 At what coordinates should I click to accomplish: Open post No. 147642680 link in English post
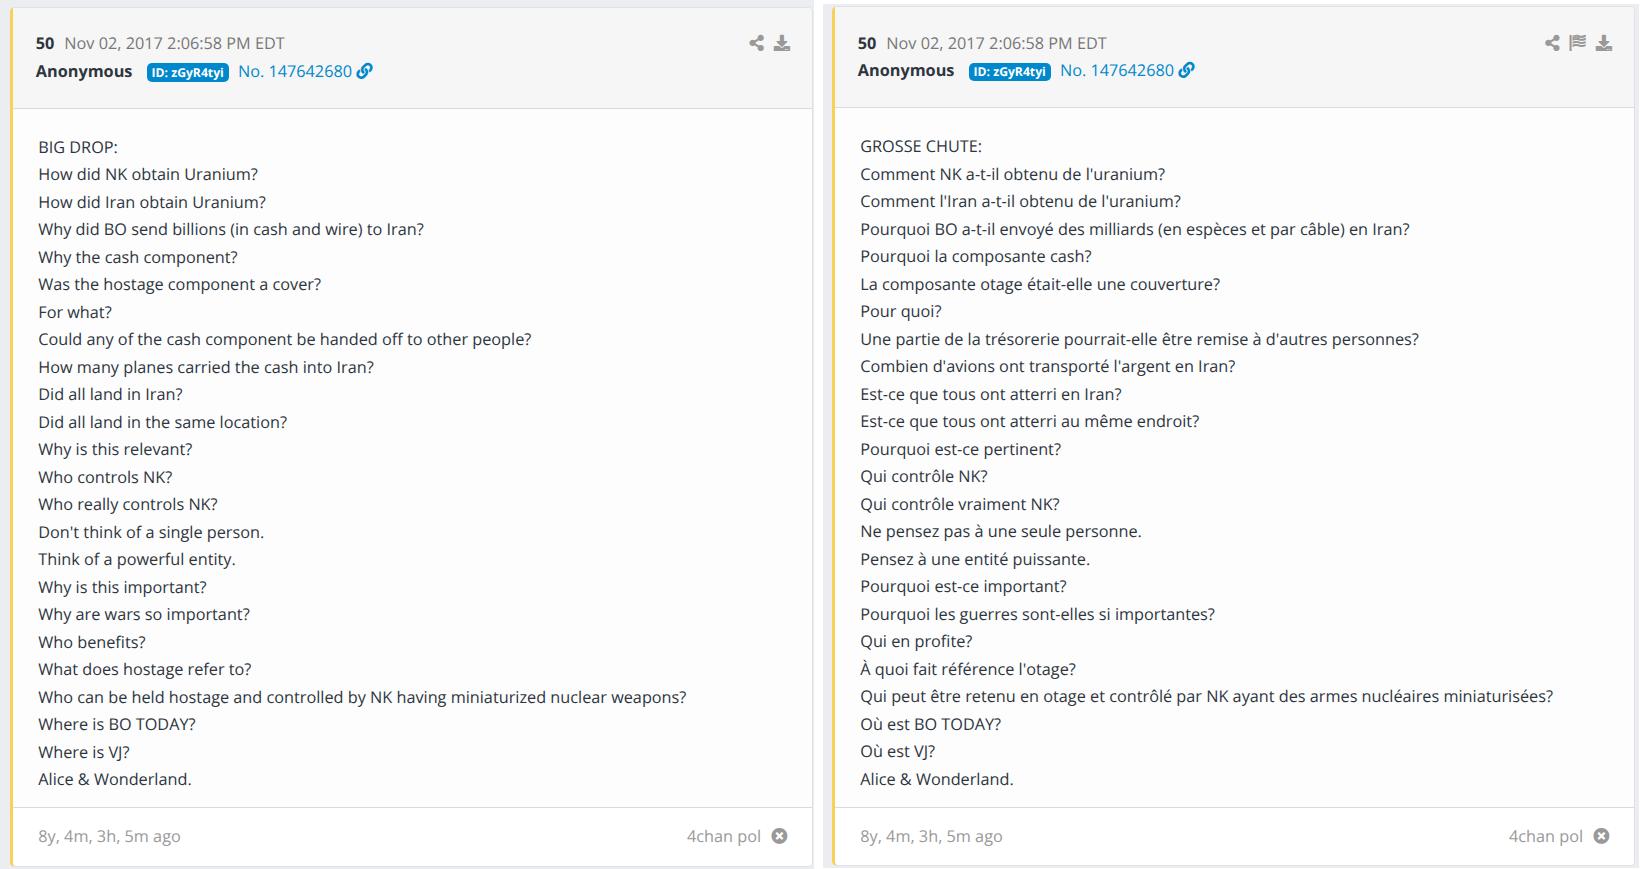point(295,71)
